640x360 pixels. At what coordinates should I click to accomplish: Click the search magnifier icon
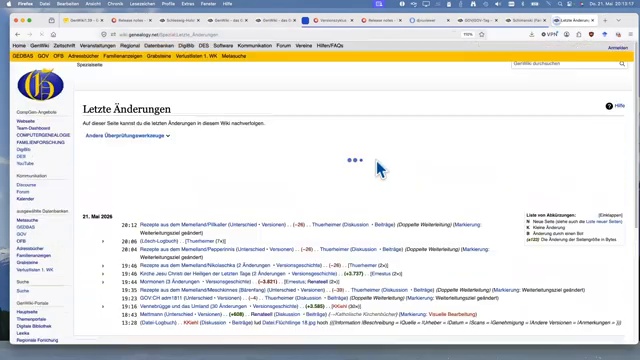tap(622, 64)
